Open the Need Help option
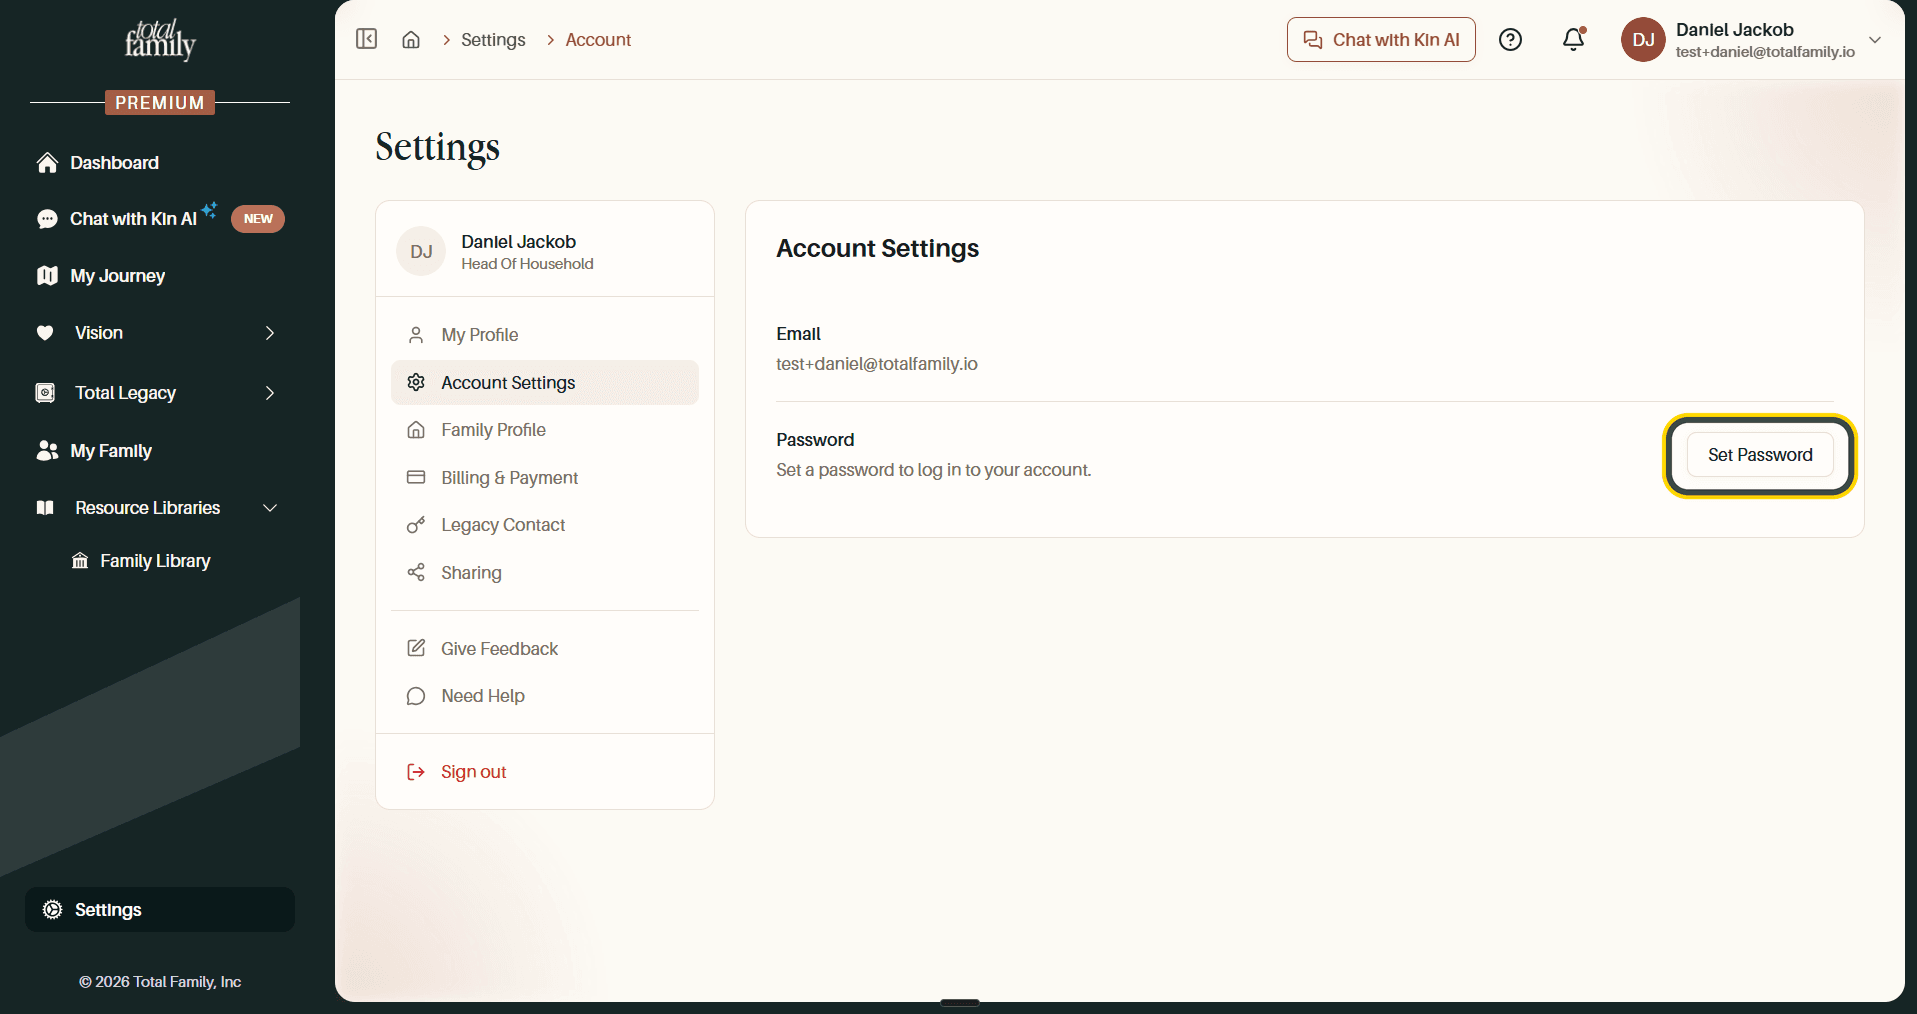The width and height of the screenshot is (1917, 1014). point(545,696)
